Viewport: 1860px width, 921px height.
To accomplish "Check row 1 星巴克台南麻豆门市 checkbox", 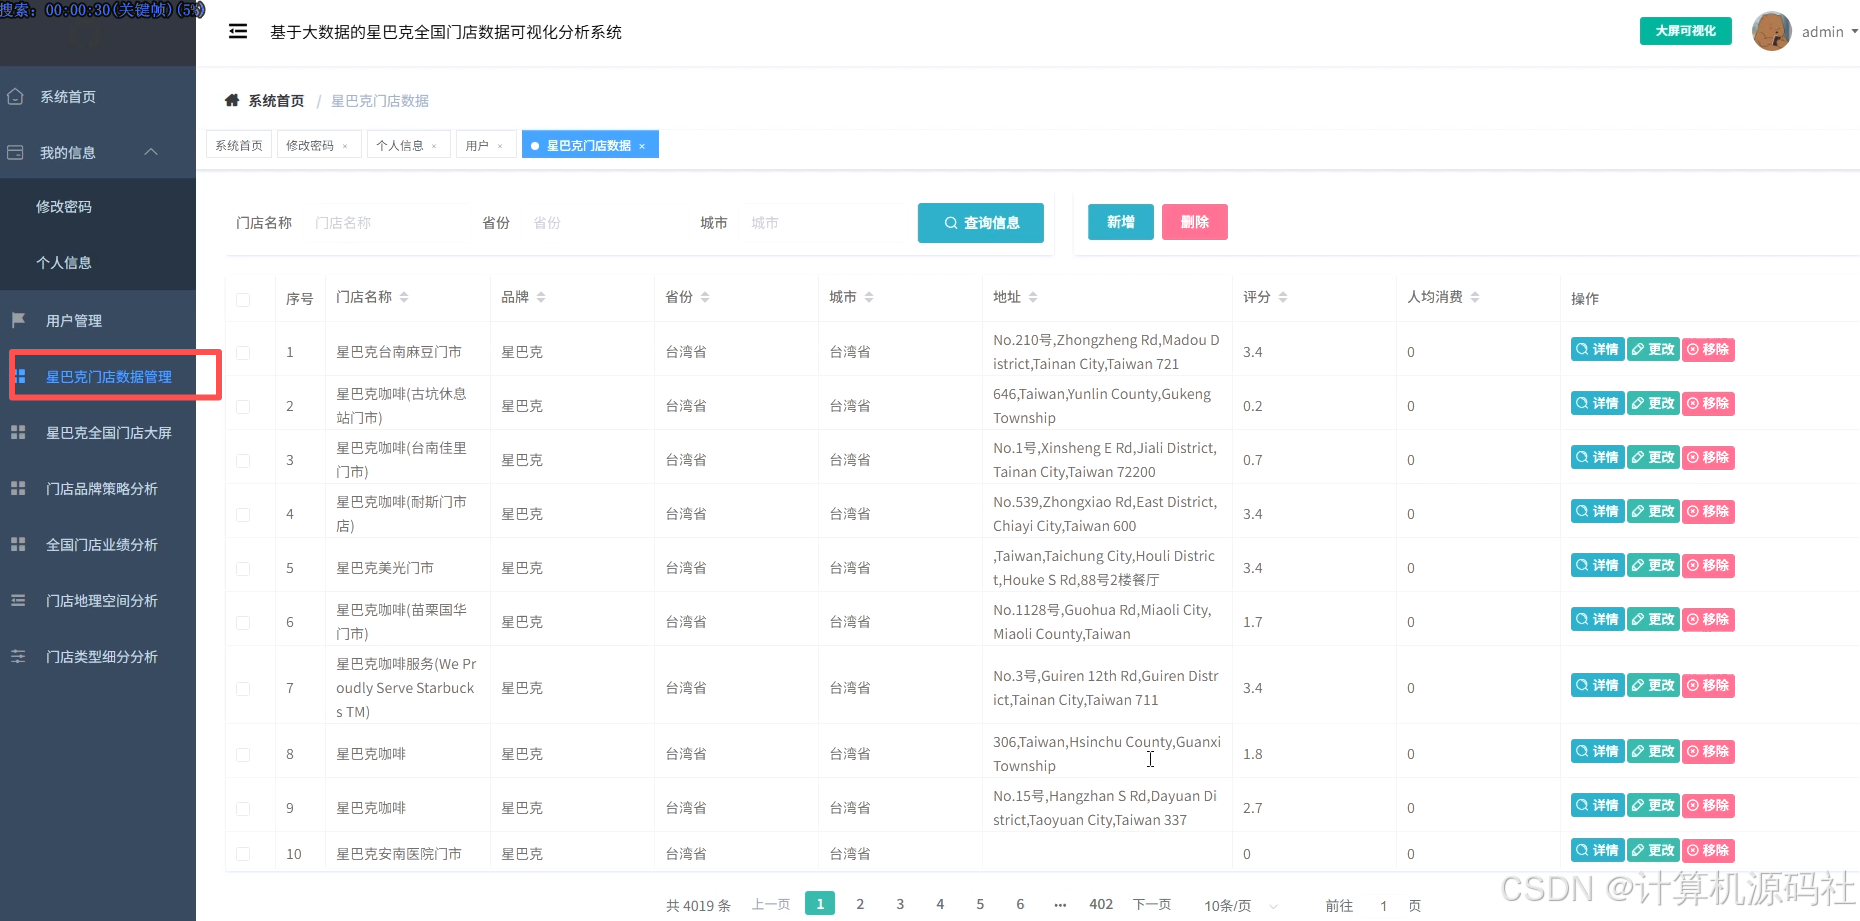I will pos(243,353).
